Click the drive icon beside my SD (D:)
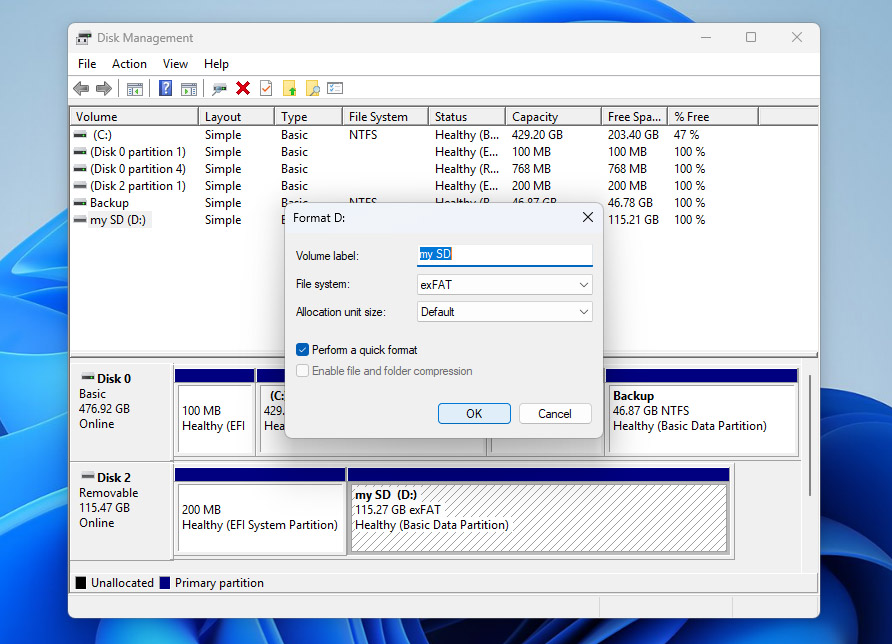892x644 pixels. coord(80,220)
